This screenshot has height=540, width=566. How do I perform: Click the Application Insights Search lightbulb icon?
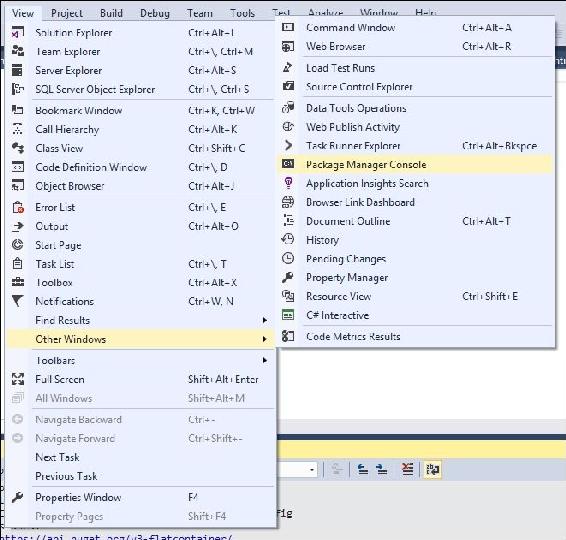pos(288,183)
